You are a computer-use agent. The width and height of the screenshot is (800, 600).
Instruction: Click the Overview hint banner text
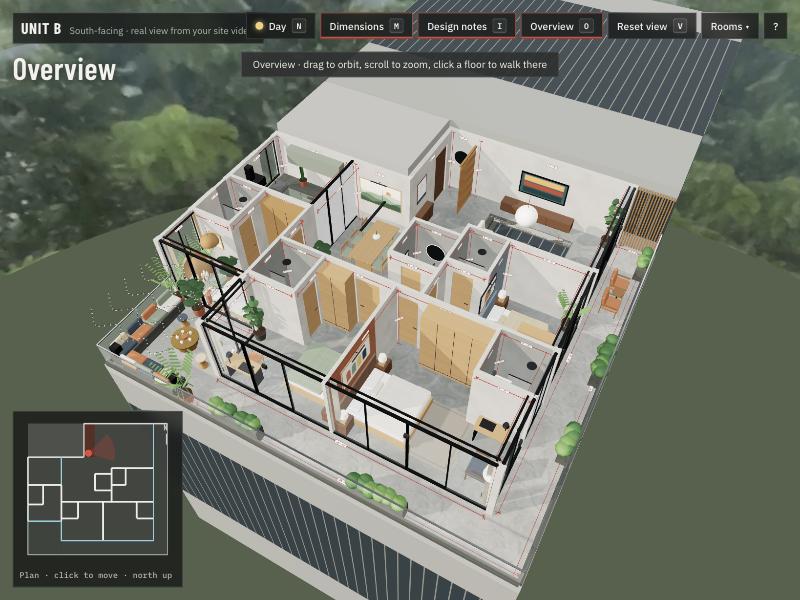coord(399,65)
